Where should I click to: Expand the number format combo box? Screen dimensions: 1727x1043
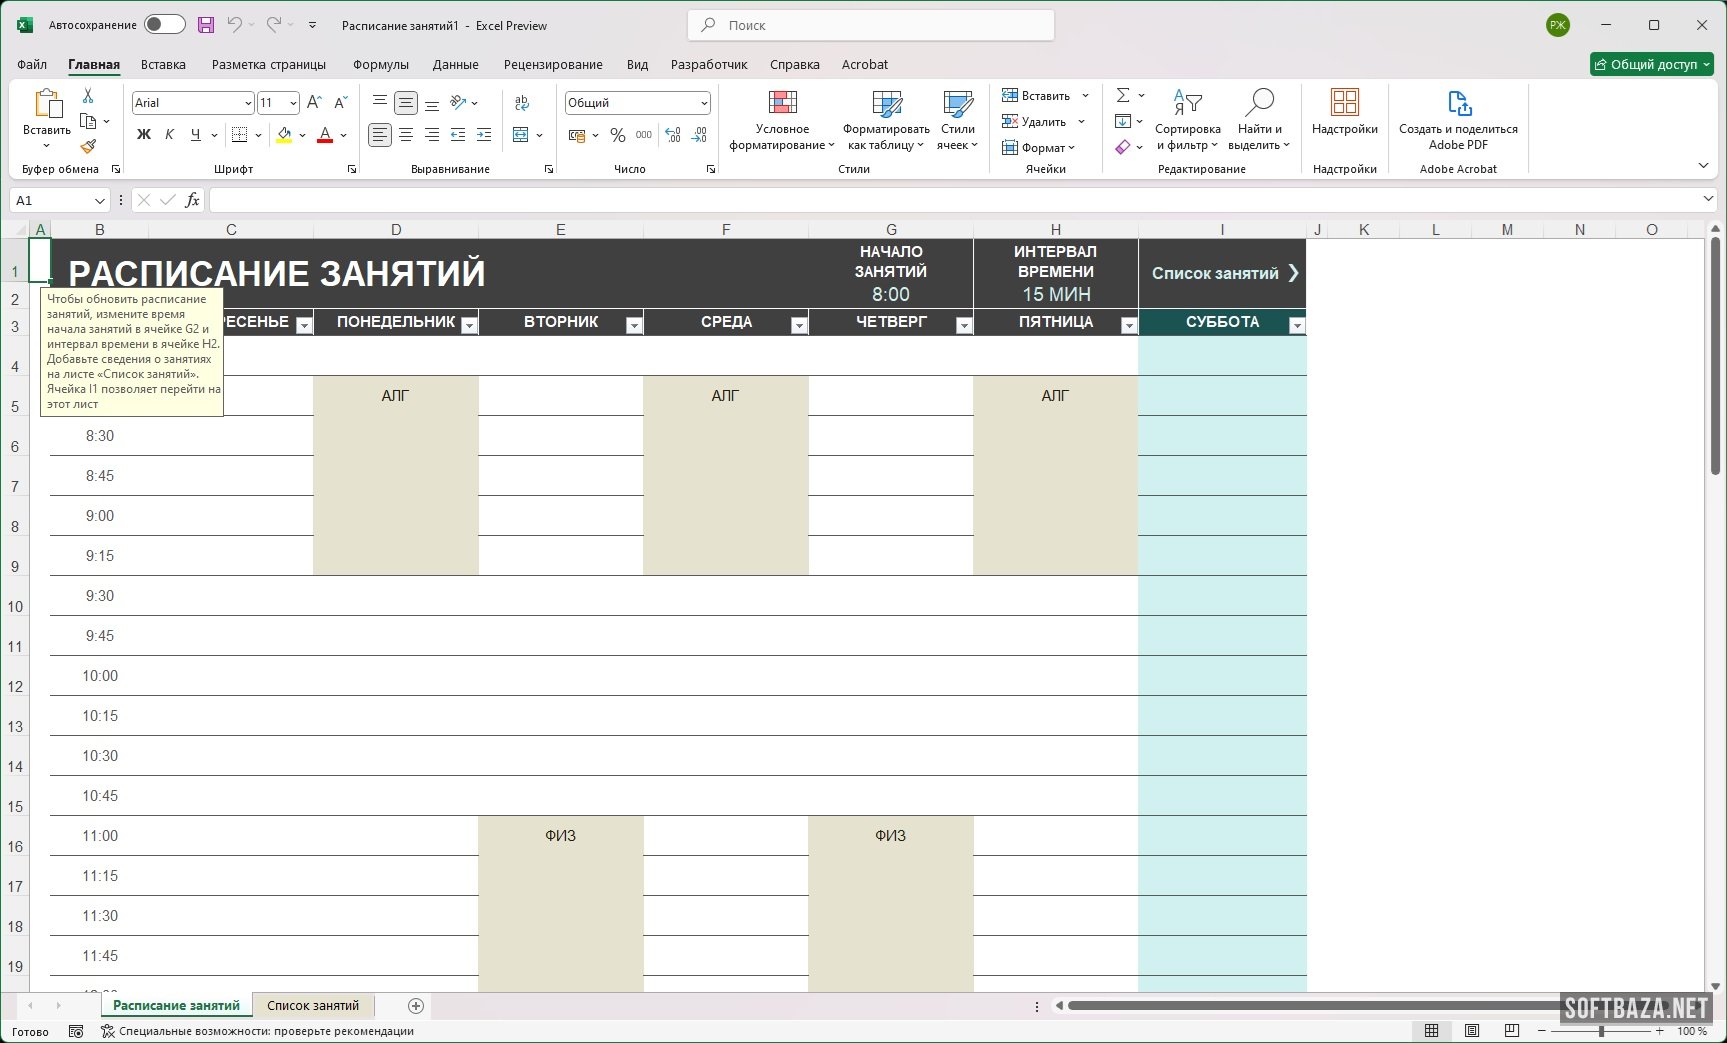704,103
